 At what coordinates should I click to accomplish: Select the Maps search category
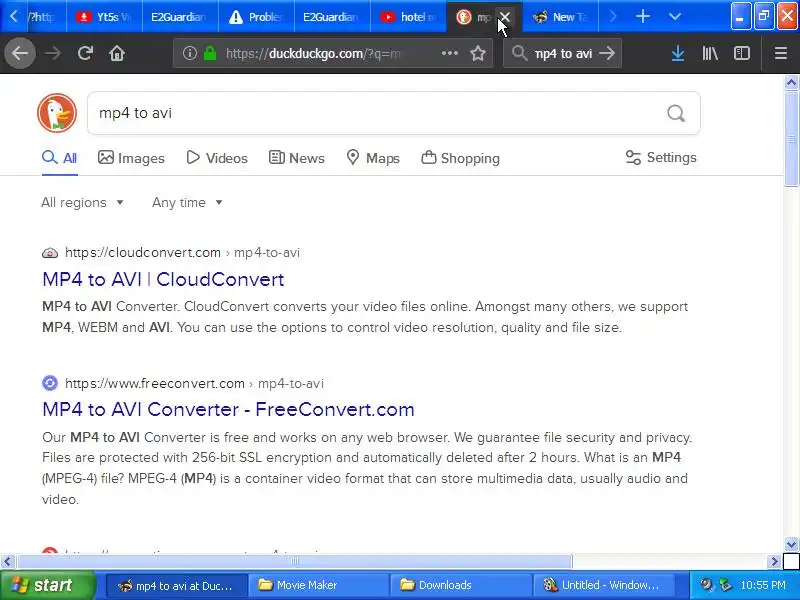coord(372,158)
